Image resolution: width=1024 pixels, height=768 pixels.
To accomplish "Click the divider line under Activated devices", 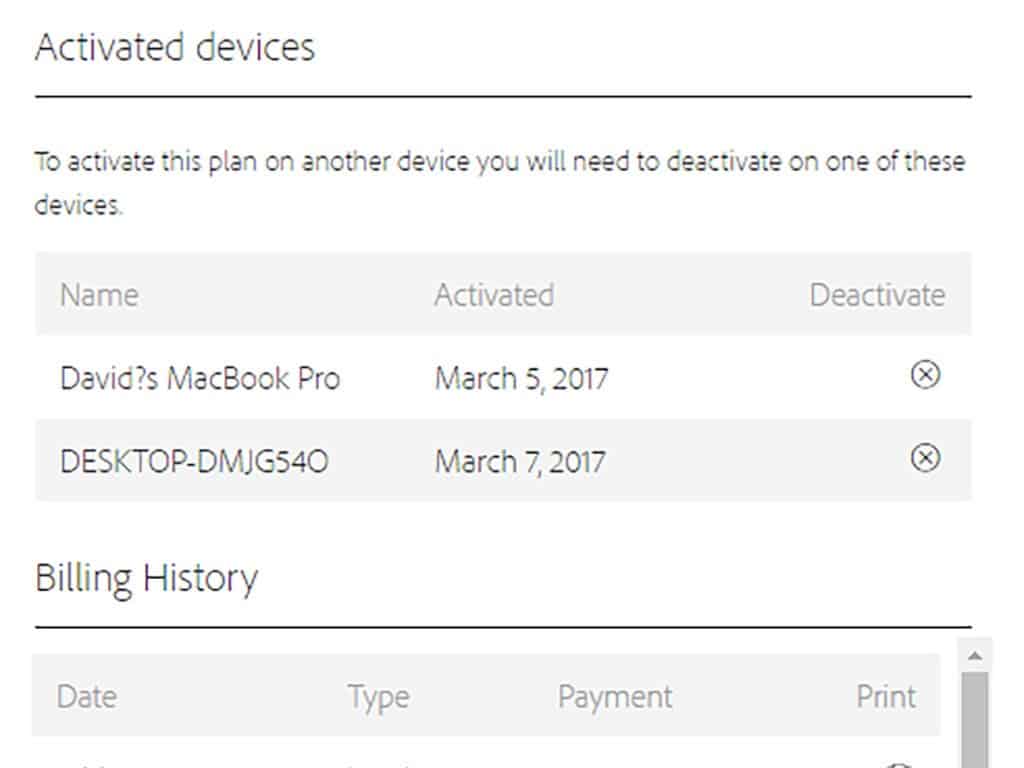I will [x=503, y=97].
